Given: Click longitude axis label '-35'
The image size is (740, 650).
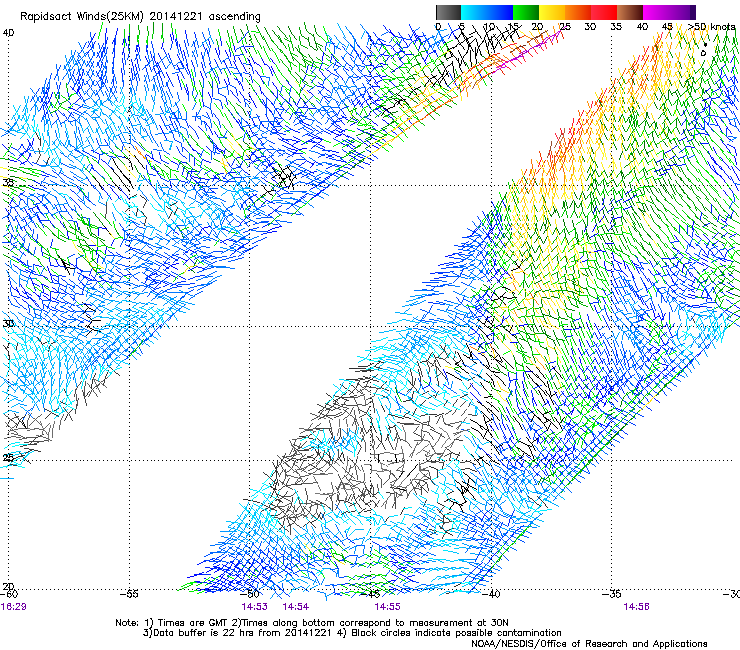Looking at the screenshot, I should click(611, 594).
